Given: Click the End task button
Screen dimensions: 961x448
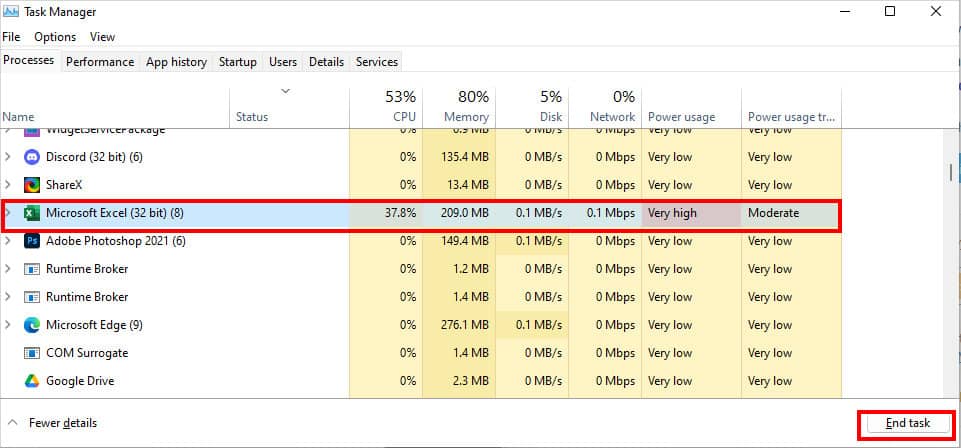Looking at the screenshot, I should pyautogui.click(x=908, y=423).
